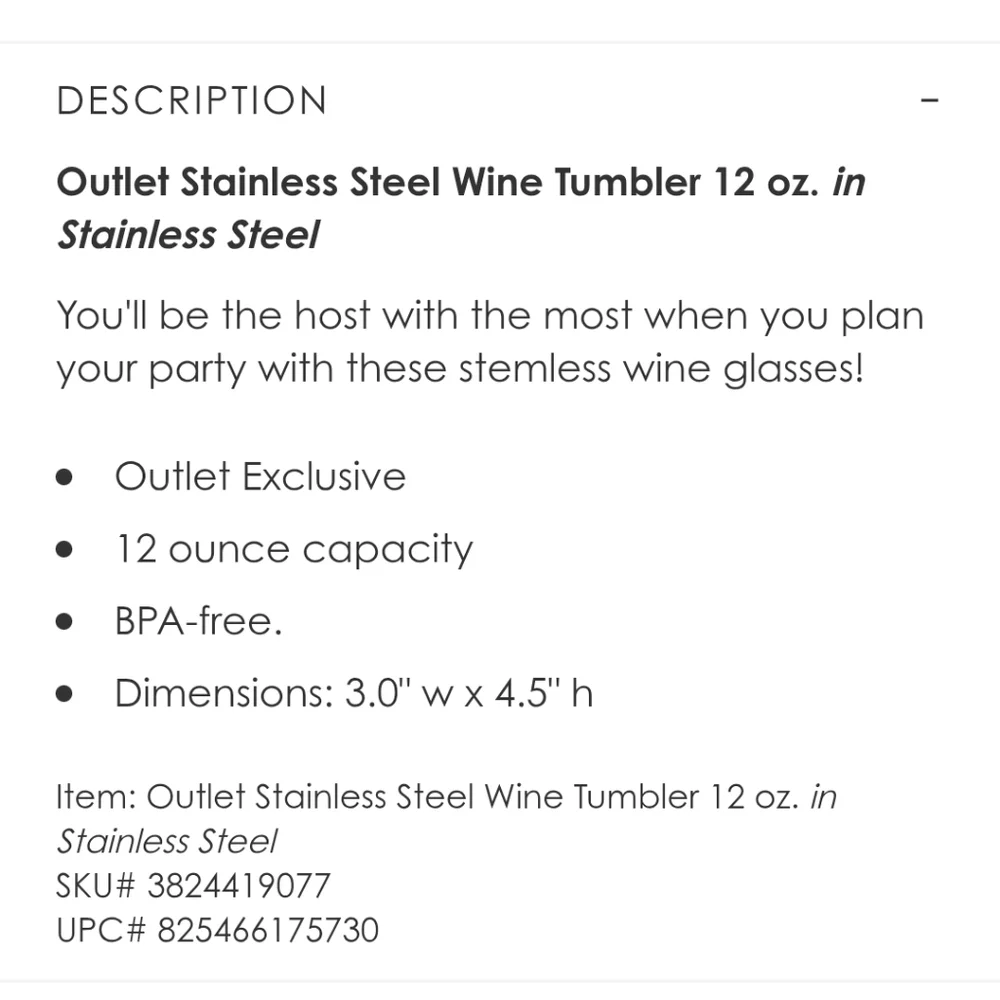
Task: Click the bullet dot beside Dimensions
Action: [66, 694]
